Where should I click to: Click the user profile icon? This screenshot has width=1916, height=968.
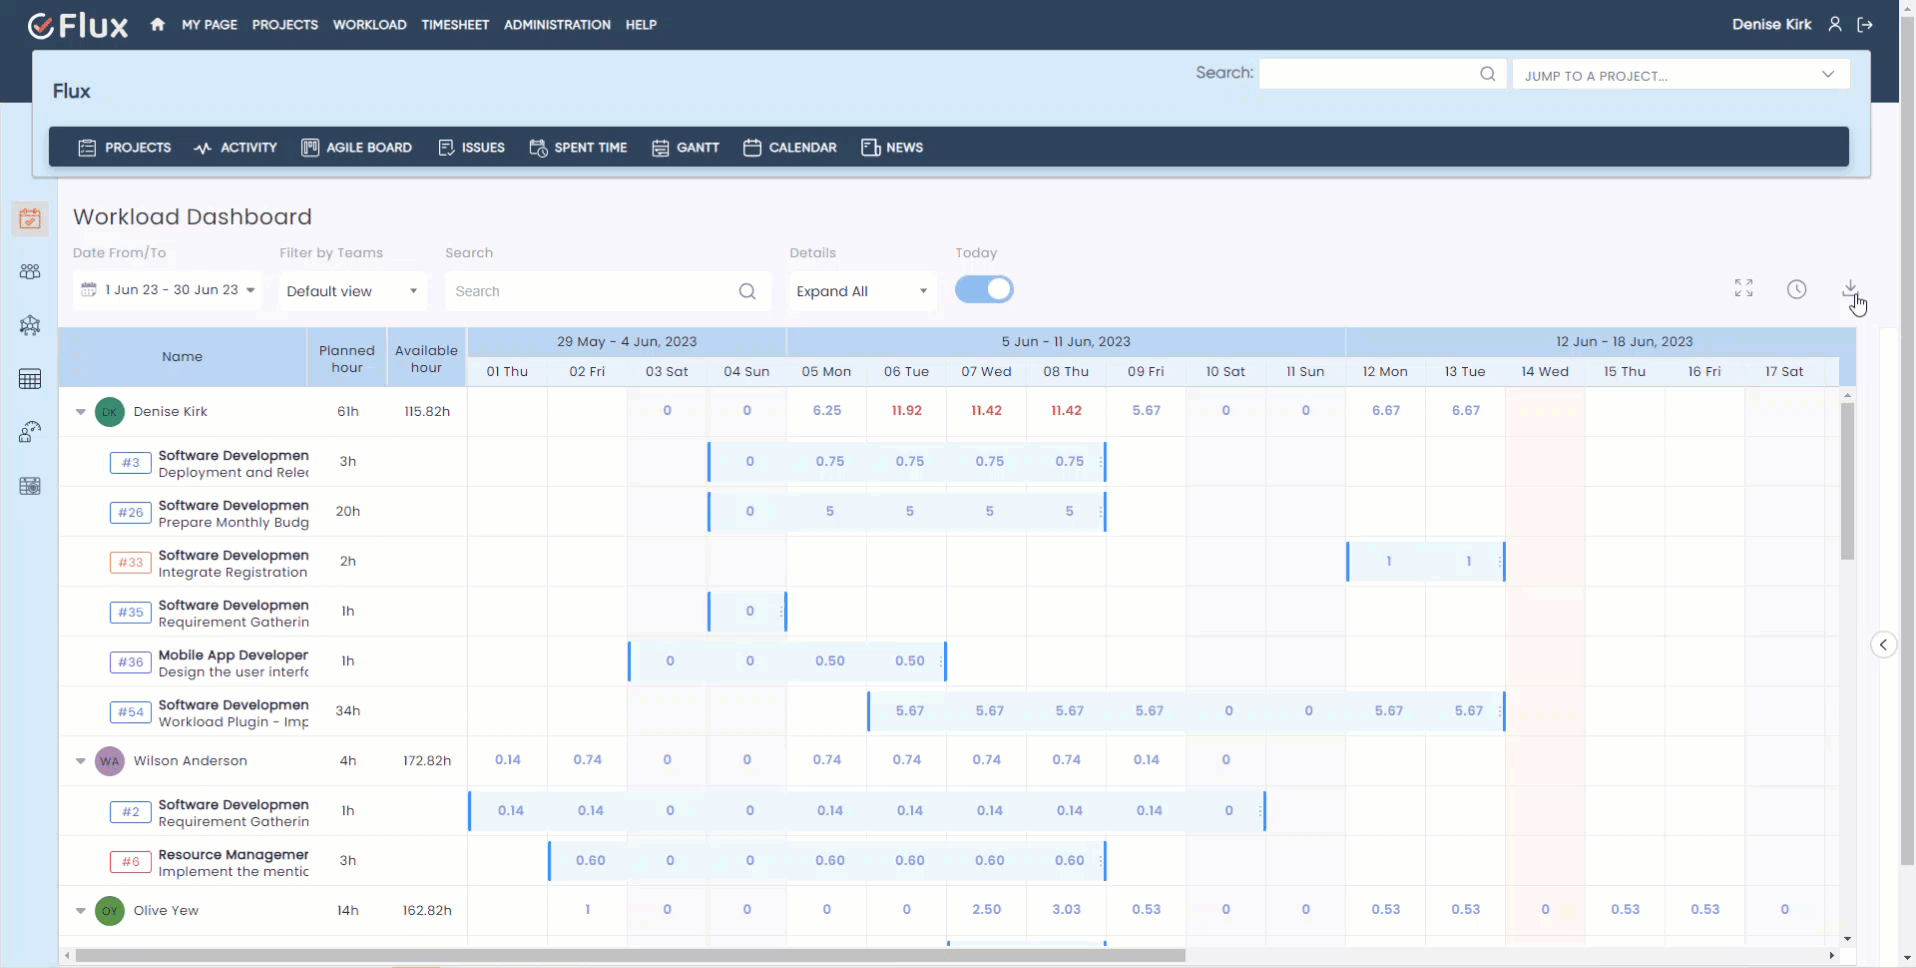click(1835, 25)
